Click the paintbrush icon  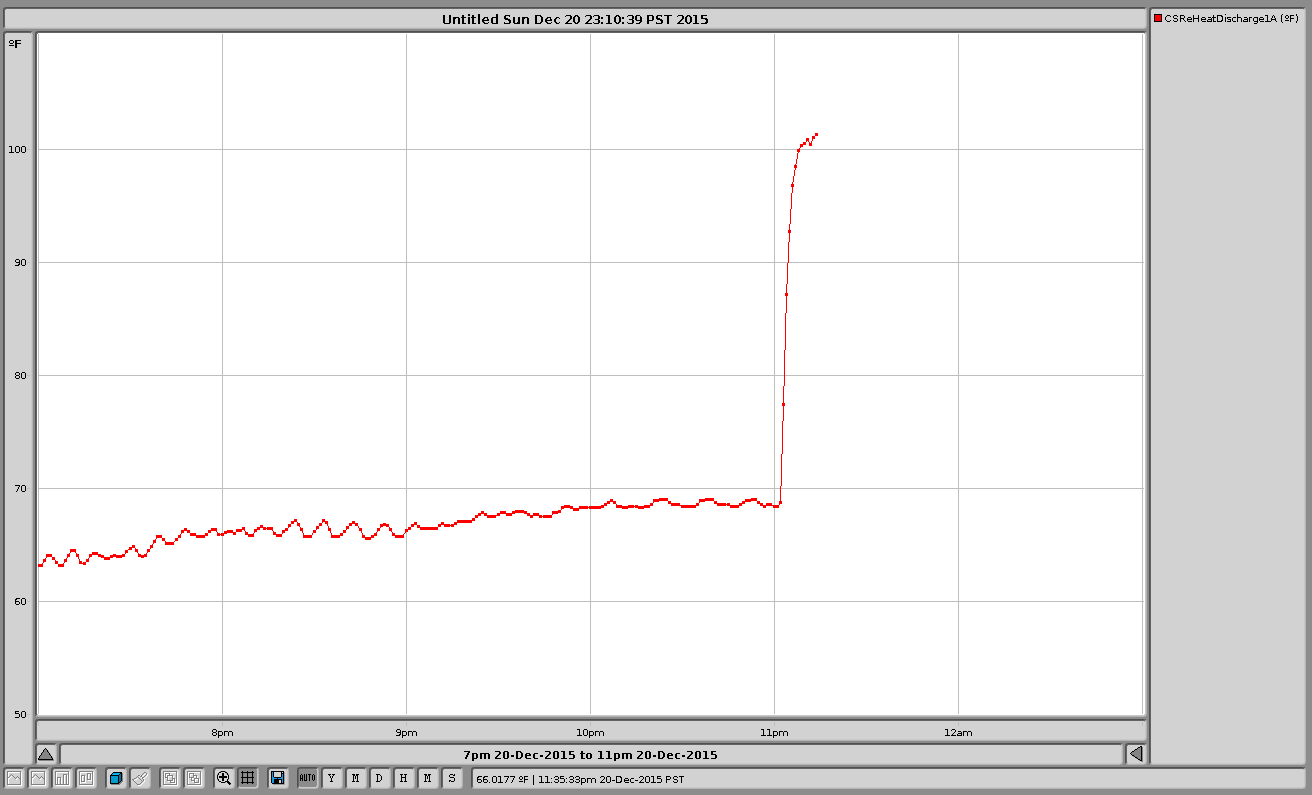[140, 778]
